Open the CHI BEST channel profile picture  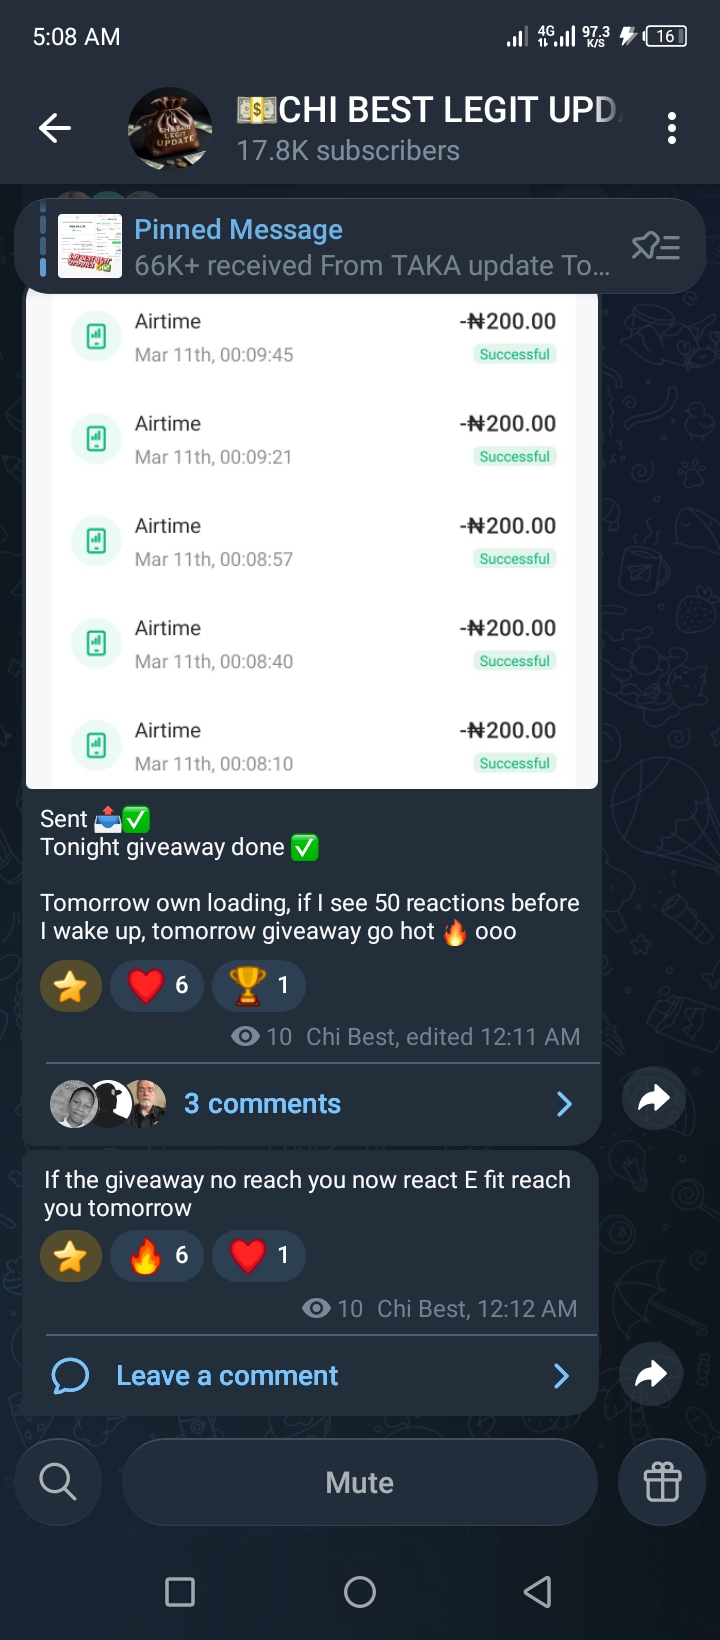coord(169,128)
